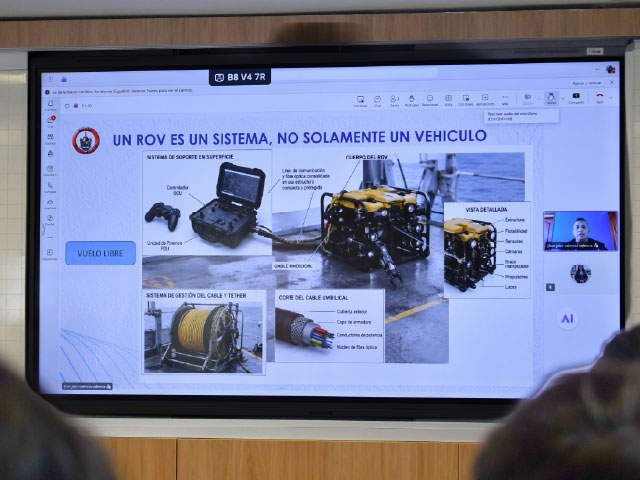Open Chat in the left Teams sidebar
The image size is (640, 480).
pyautogui.click(x=51, y=121)
